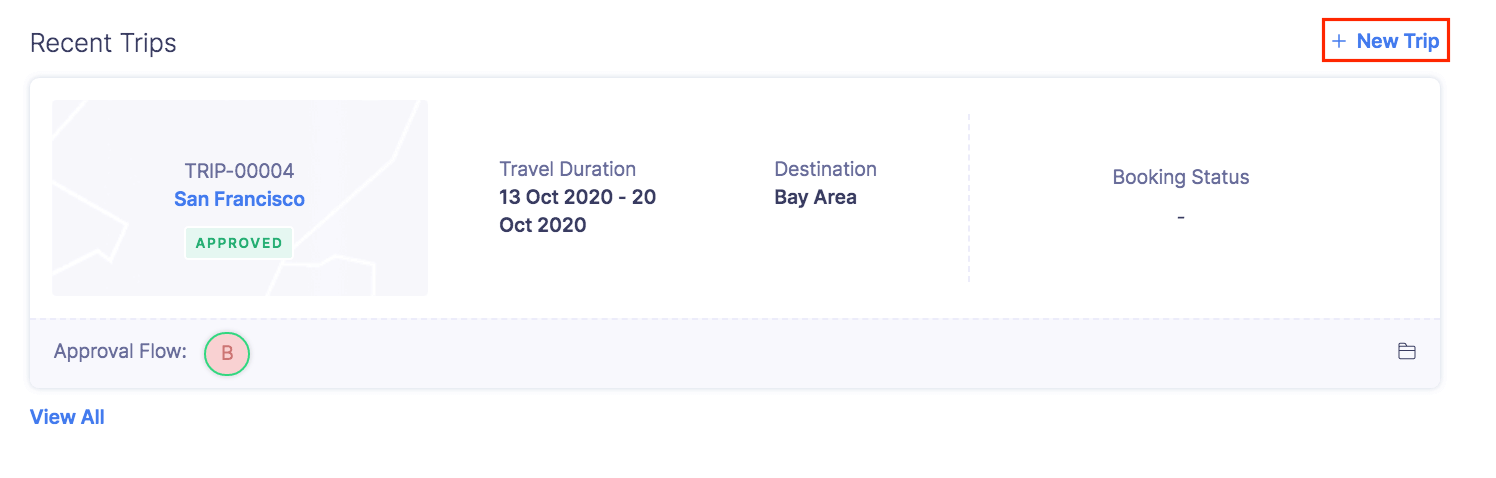Click the B approver avatar
1496x478 pixels.
click(227, 353)
